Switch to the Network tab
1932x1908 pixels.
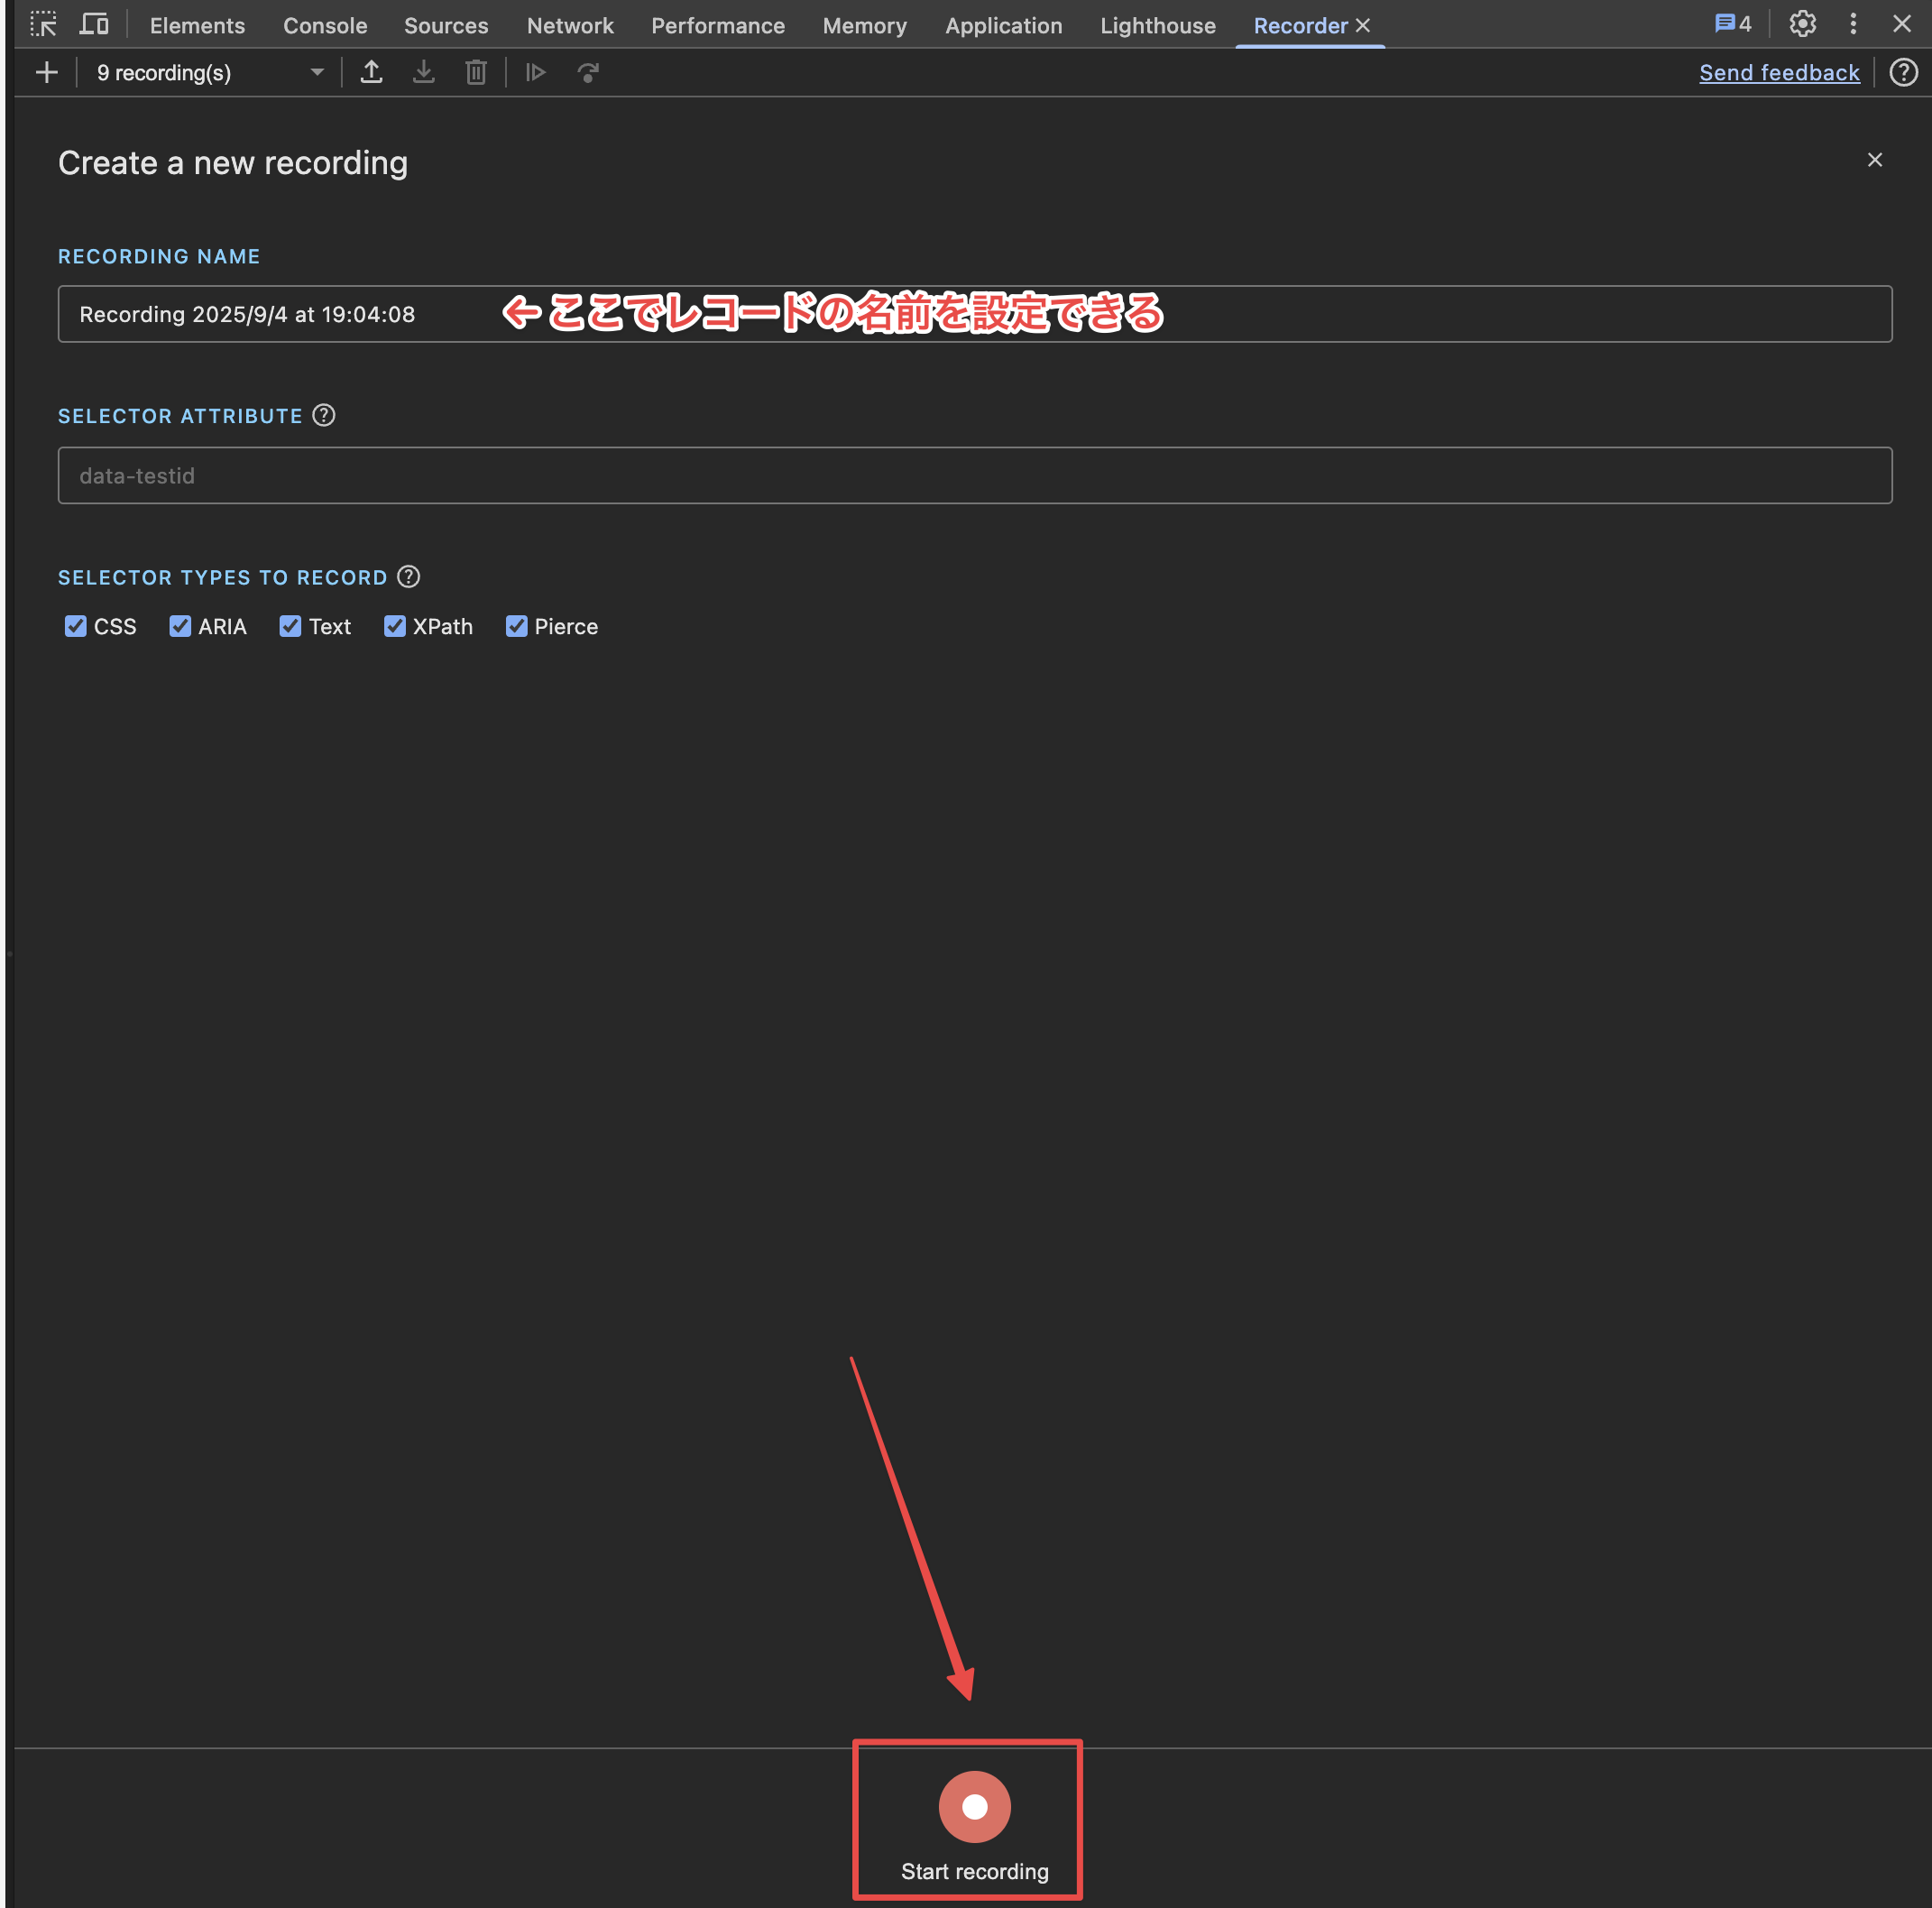(570, 25)
